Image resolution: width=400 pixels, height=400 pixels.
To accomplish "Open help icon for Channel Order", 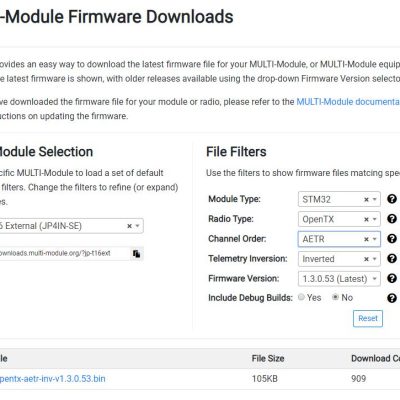I will pyautogui.click(x=392, y=239).
